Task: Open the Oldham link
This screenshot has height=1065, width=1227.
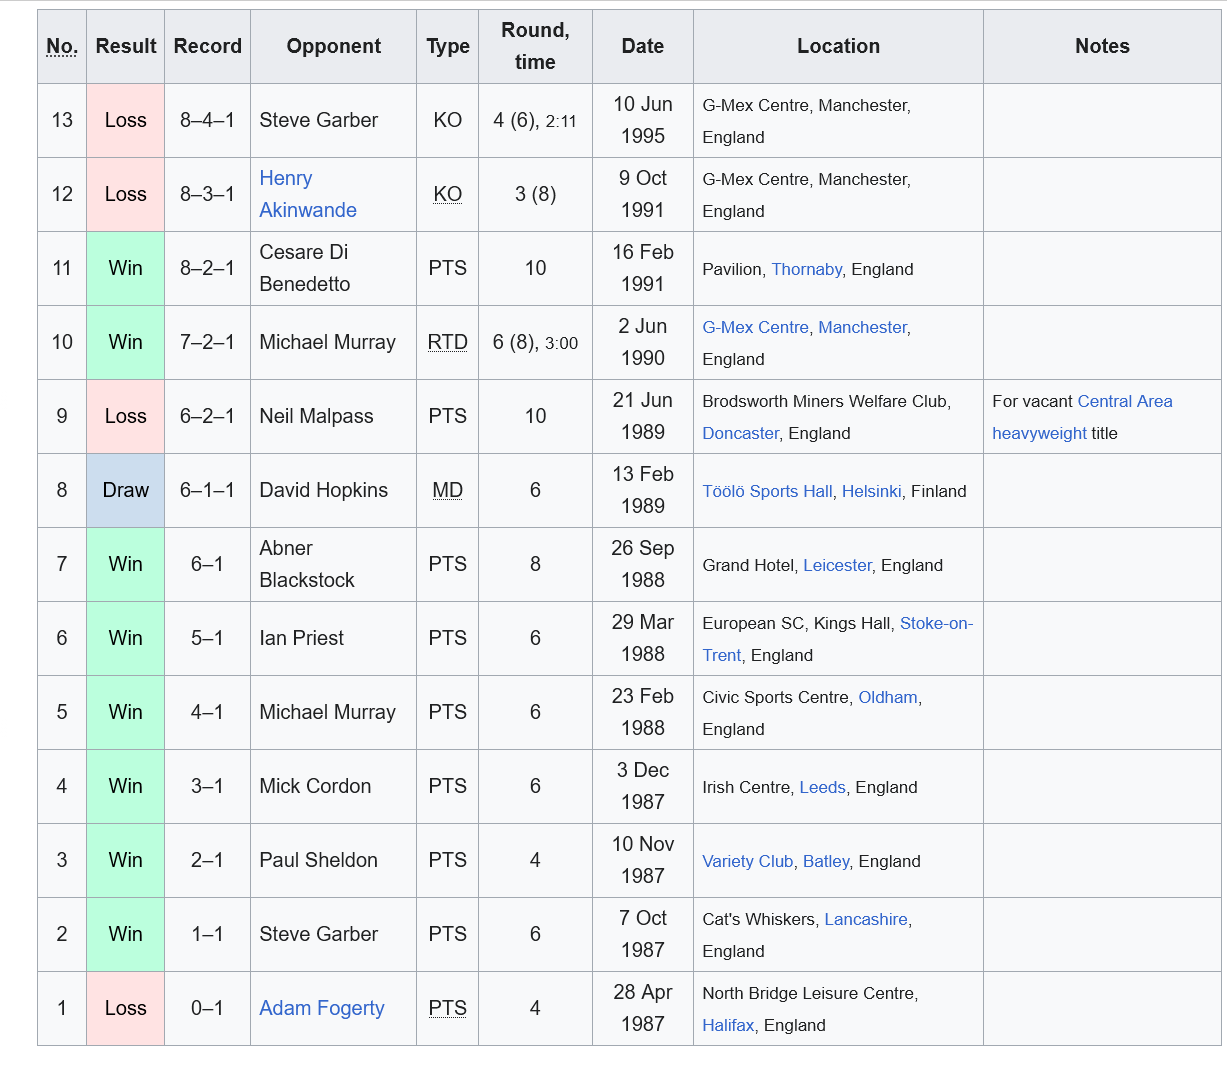Action: pyautogui.click(x=887, y=697)
